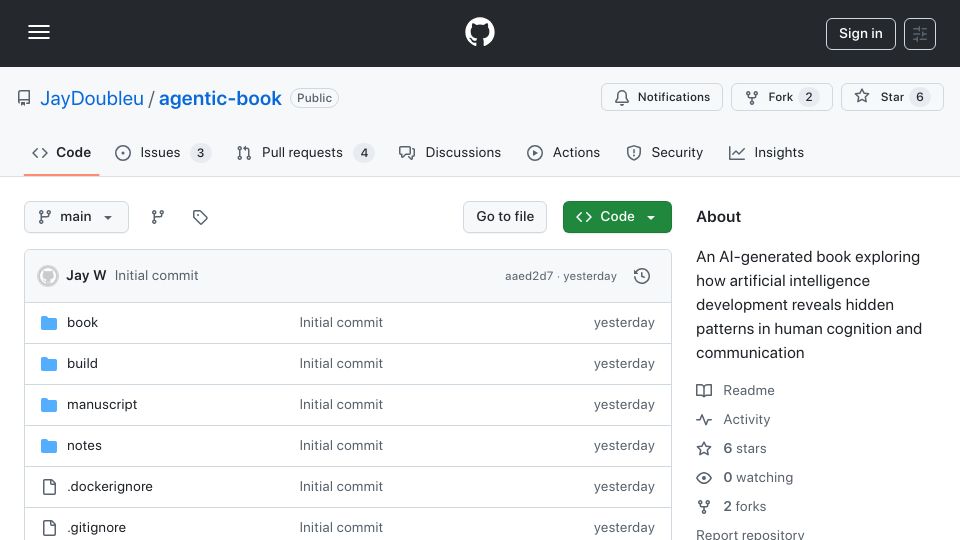View commit history clock icon

coord(642,276)
